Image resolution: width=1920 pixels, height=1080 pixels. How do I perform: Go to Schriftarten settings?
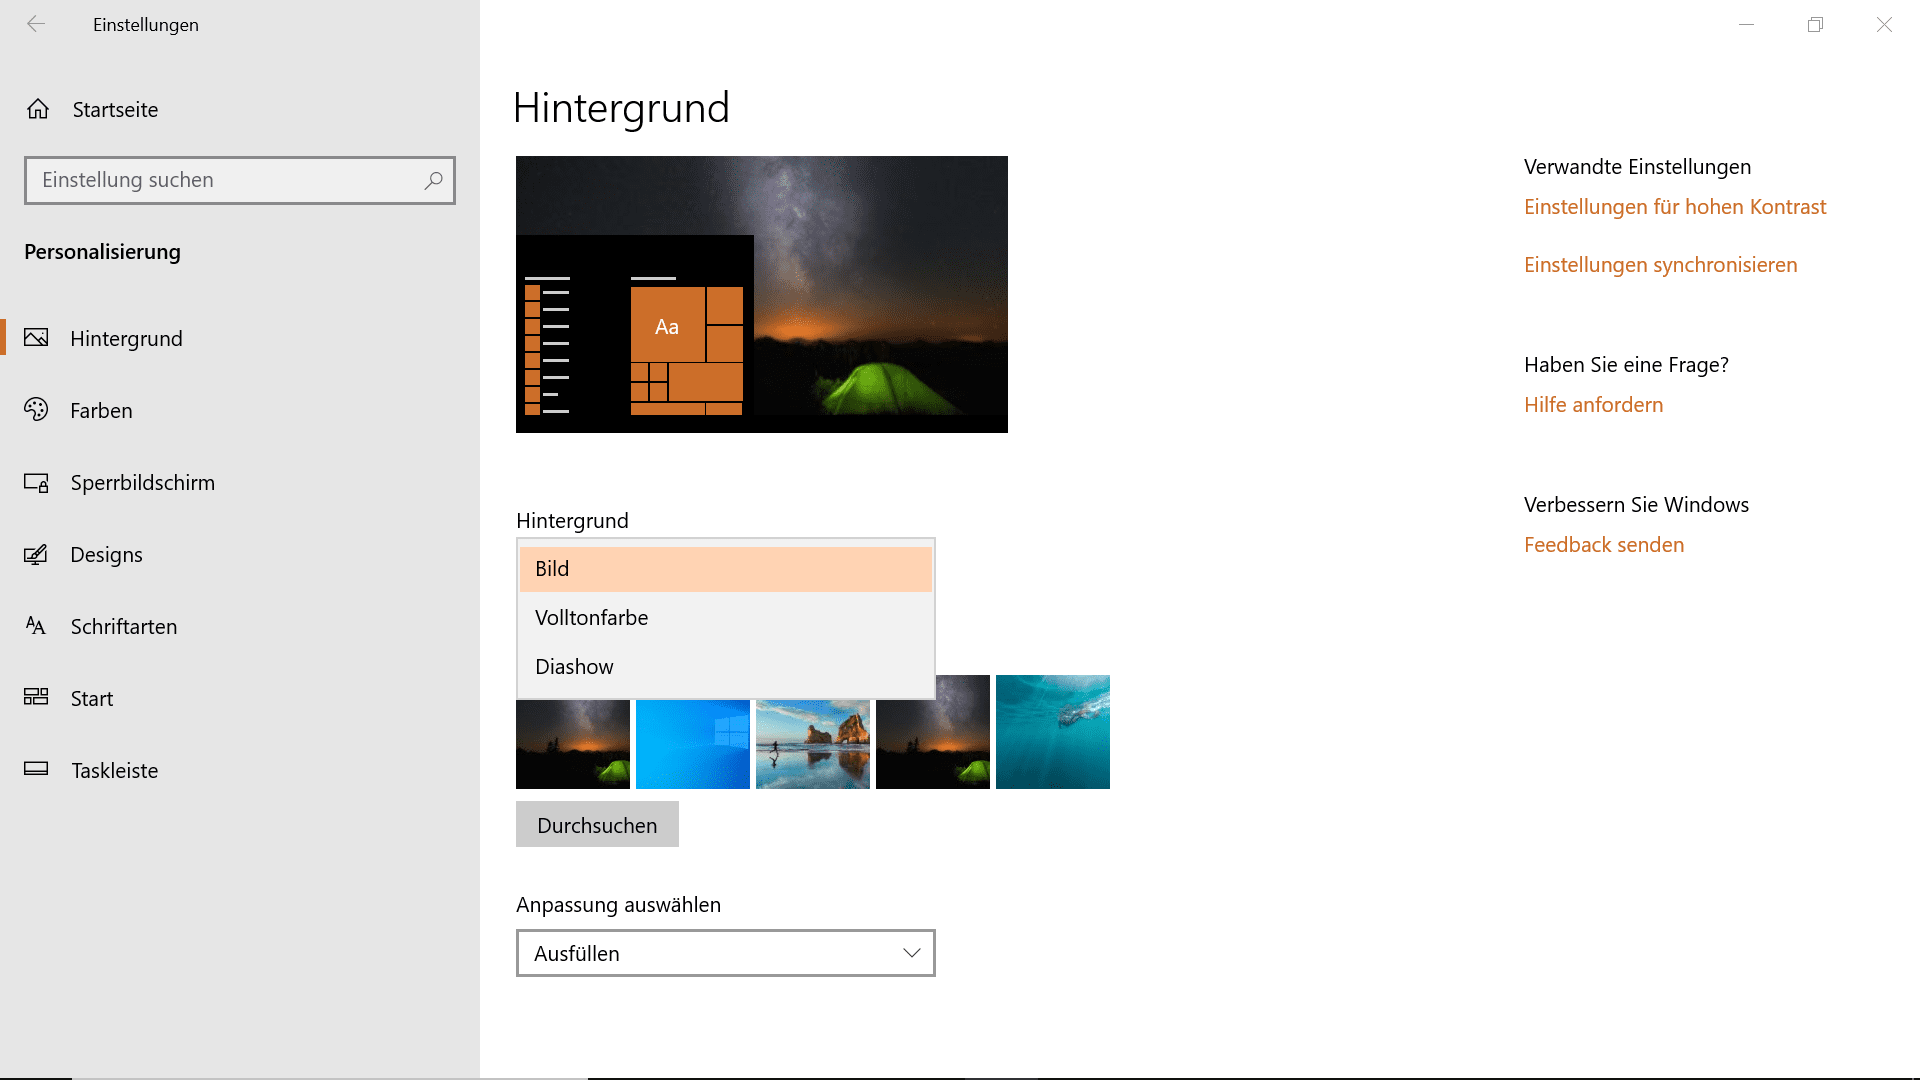pos(240,626)
